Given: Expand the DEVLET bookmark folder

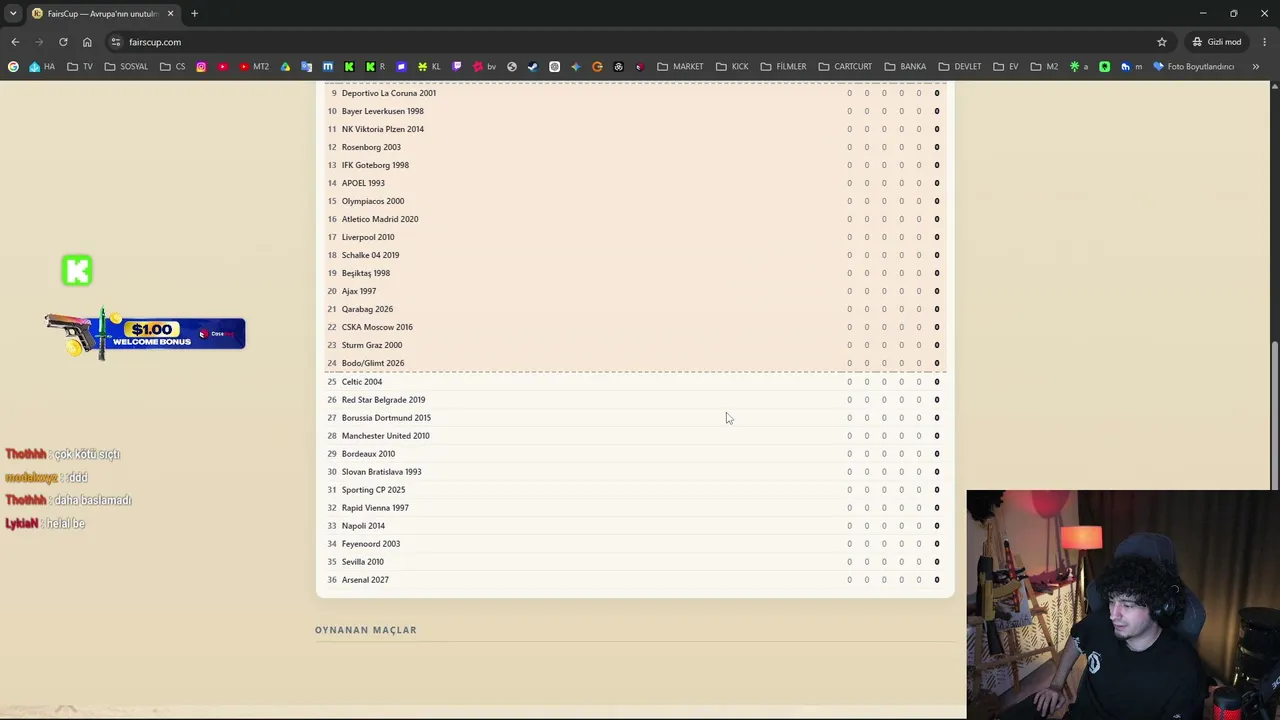Looking at the screenshot, I should [960, 67].
